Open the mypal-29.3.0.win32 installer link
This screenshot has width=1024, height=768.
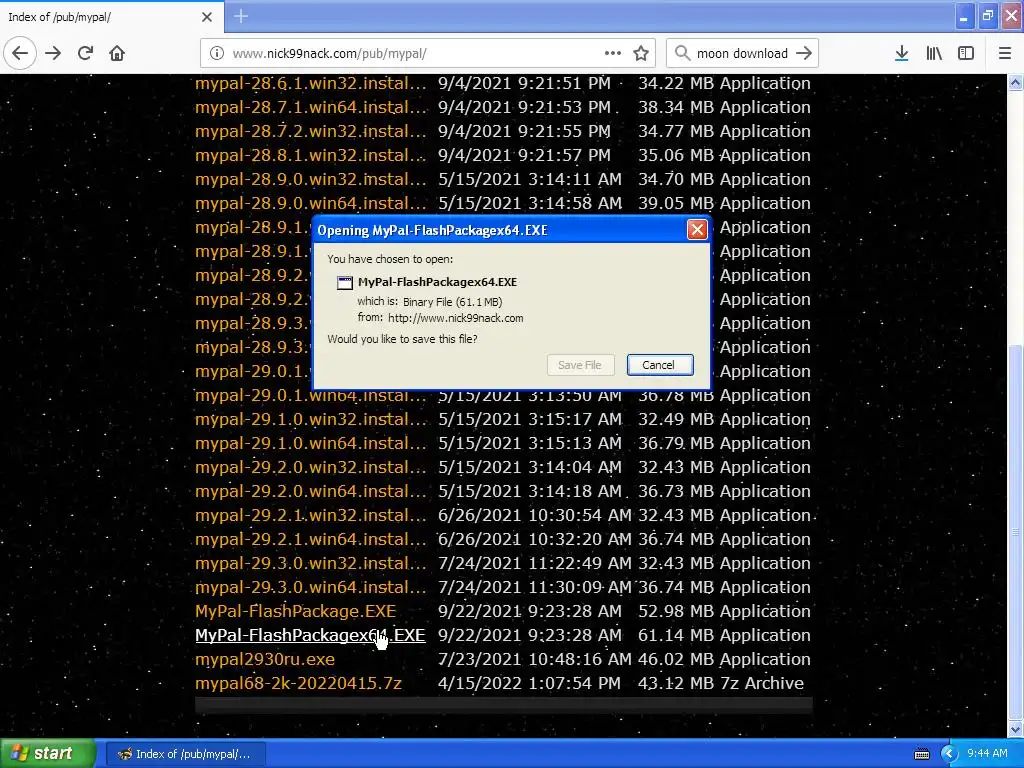point(310,564)
